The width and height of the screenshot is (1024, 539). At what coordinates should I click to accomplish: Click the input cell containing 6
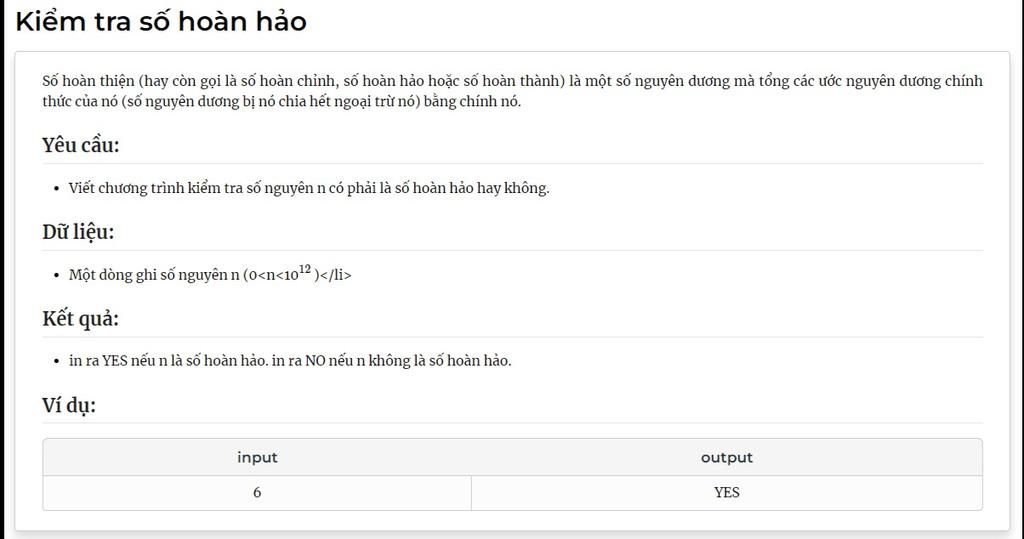tap(257, 492)
